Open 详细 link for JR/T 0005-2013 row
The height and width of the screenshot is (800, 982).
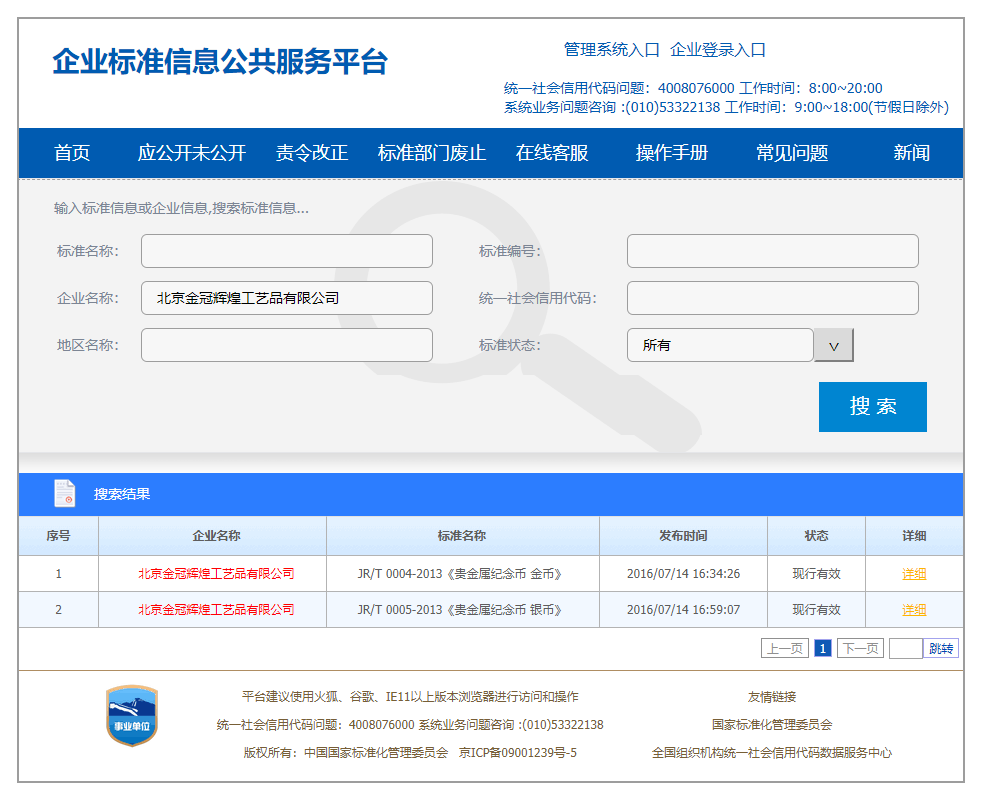(914, 610)
